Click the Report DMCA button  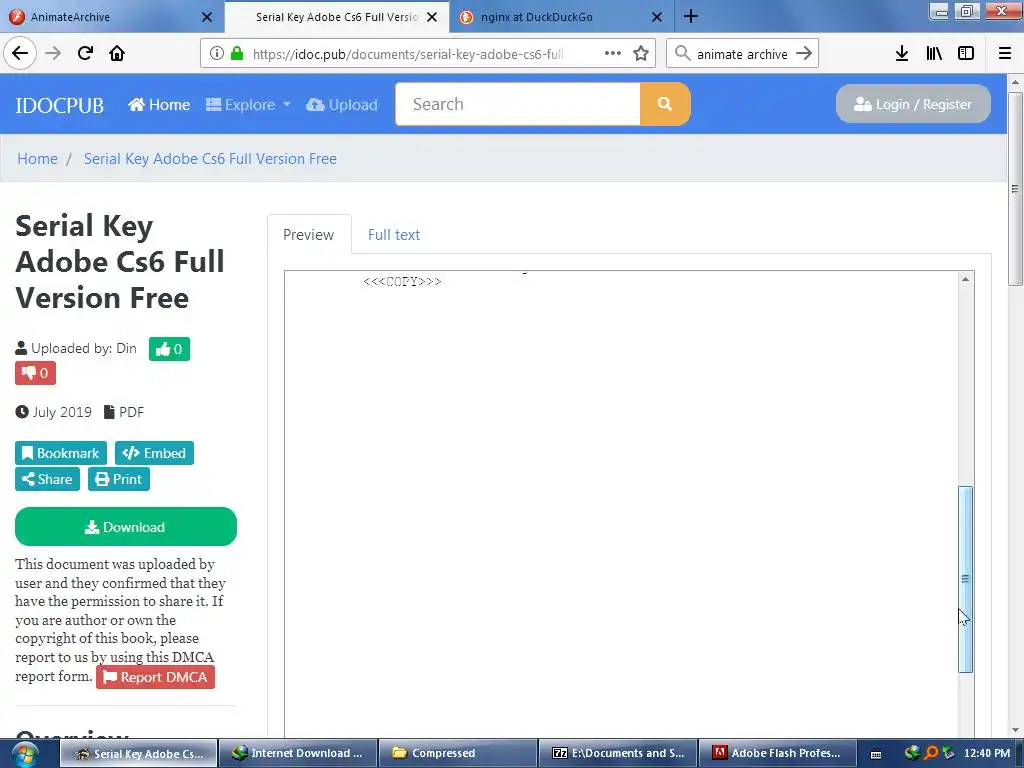(x=155, y=677)
